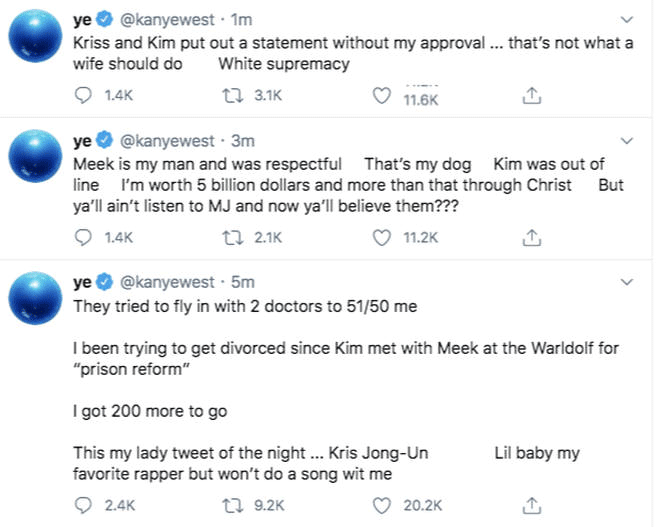Like the tweet with 20.2K likes
Viewport: 660px width, 527px height.
pyautogui.click(x=380, y=503)
